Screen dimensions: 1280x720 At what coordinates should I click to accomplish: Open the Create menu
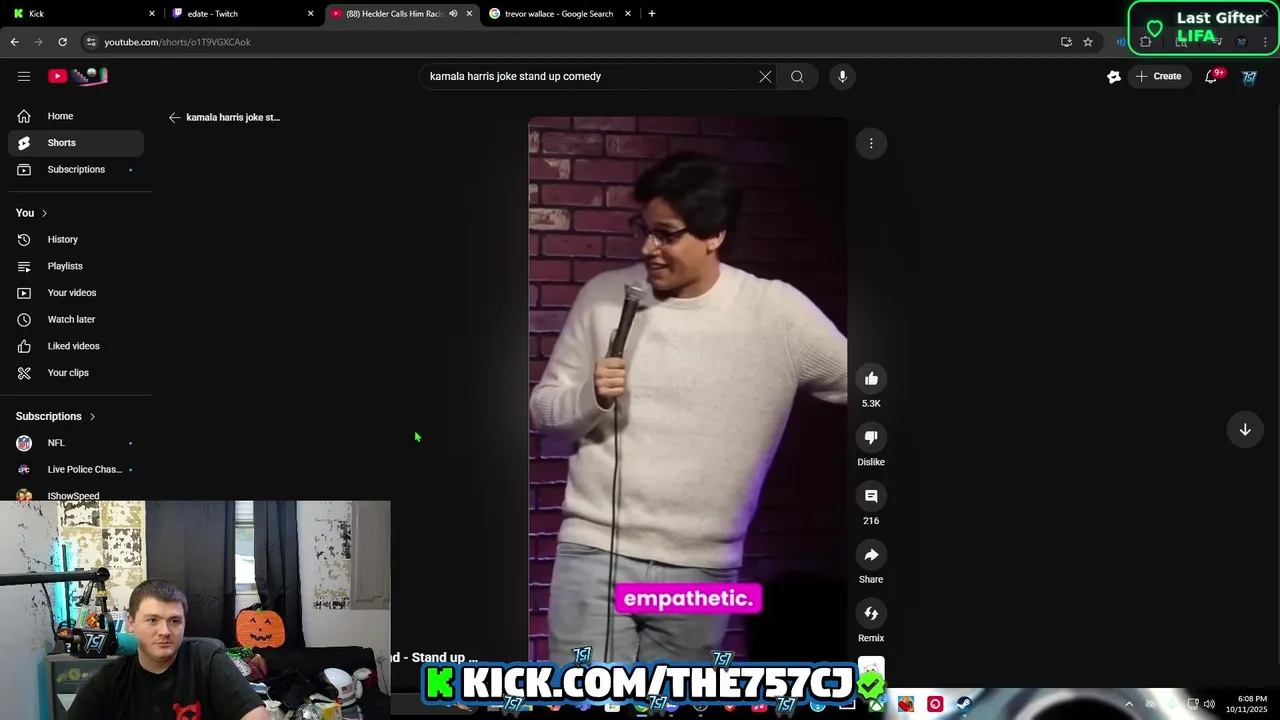click(1158, 76)
